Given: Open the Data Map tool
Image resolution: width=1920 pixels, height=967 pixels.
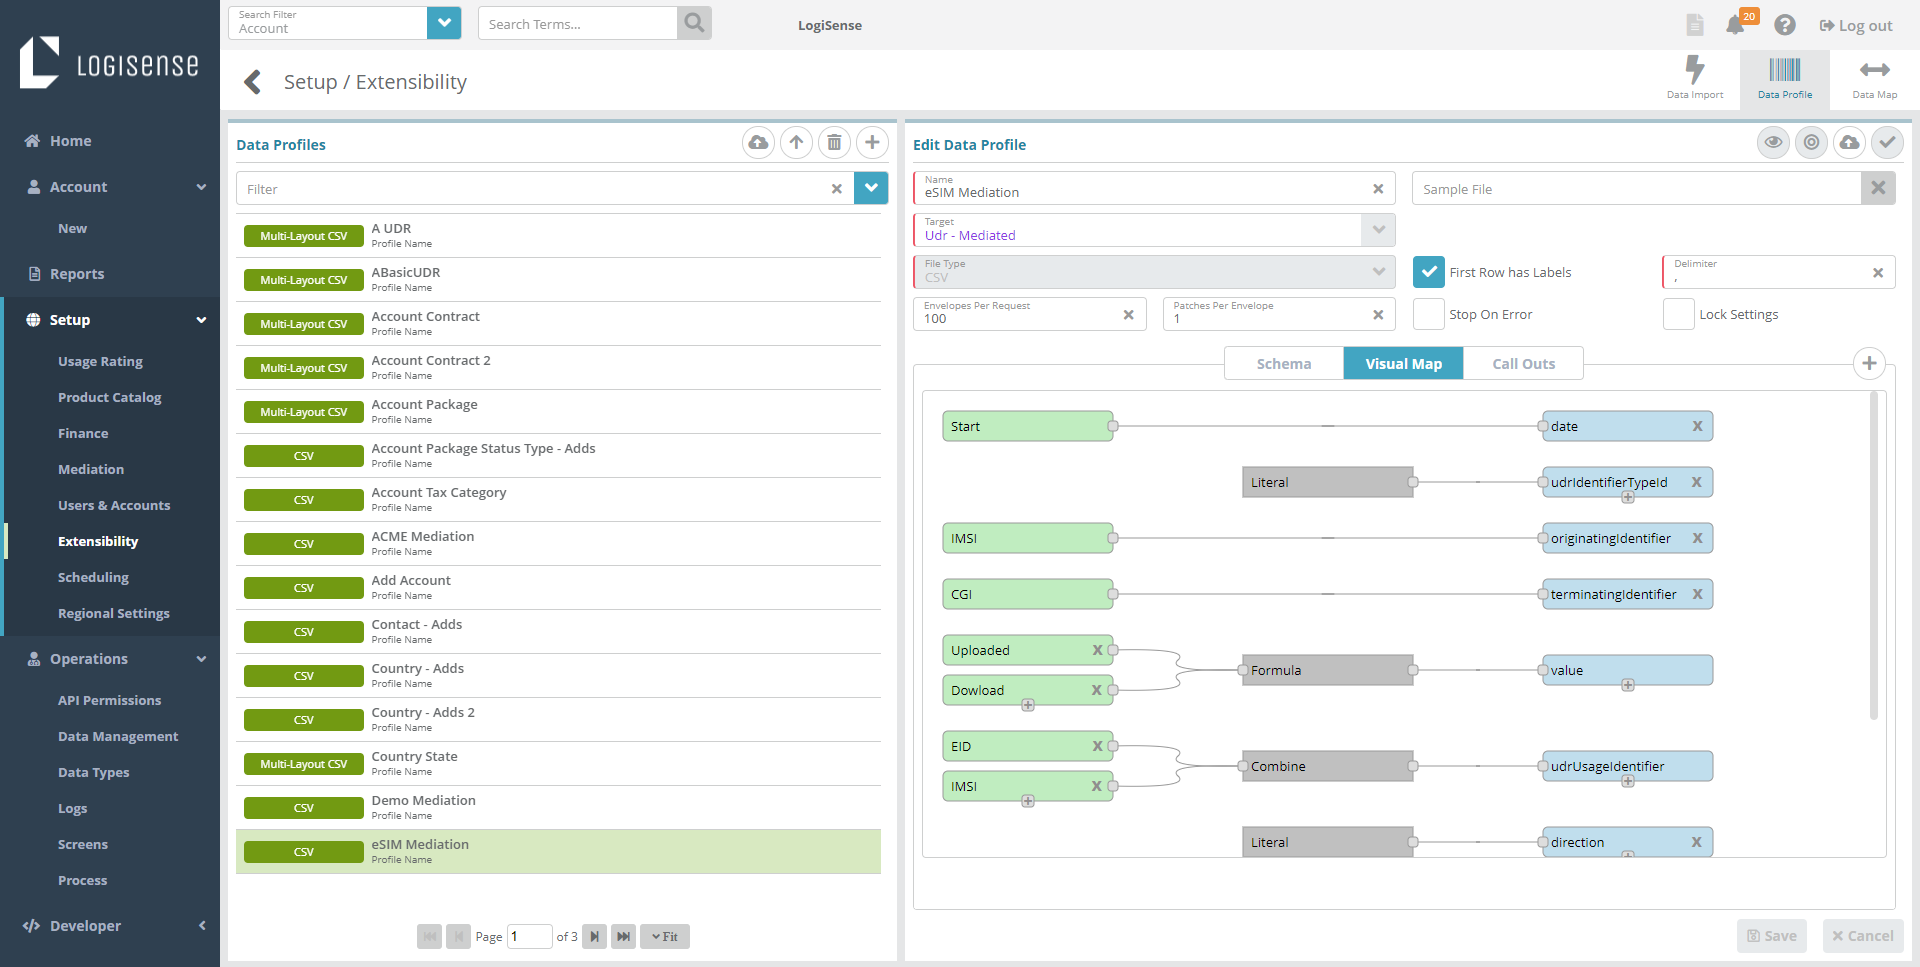Looking at the screenshot, I should pos(1874,78).
